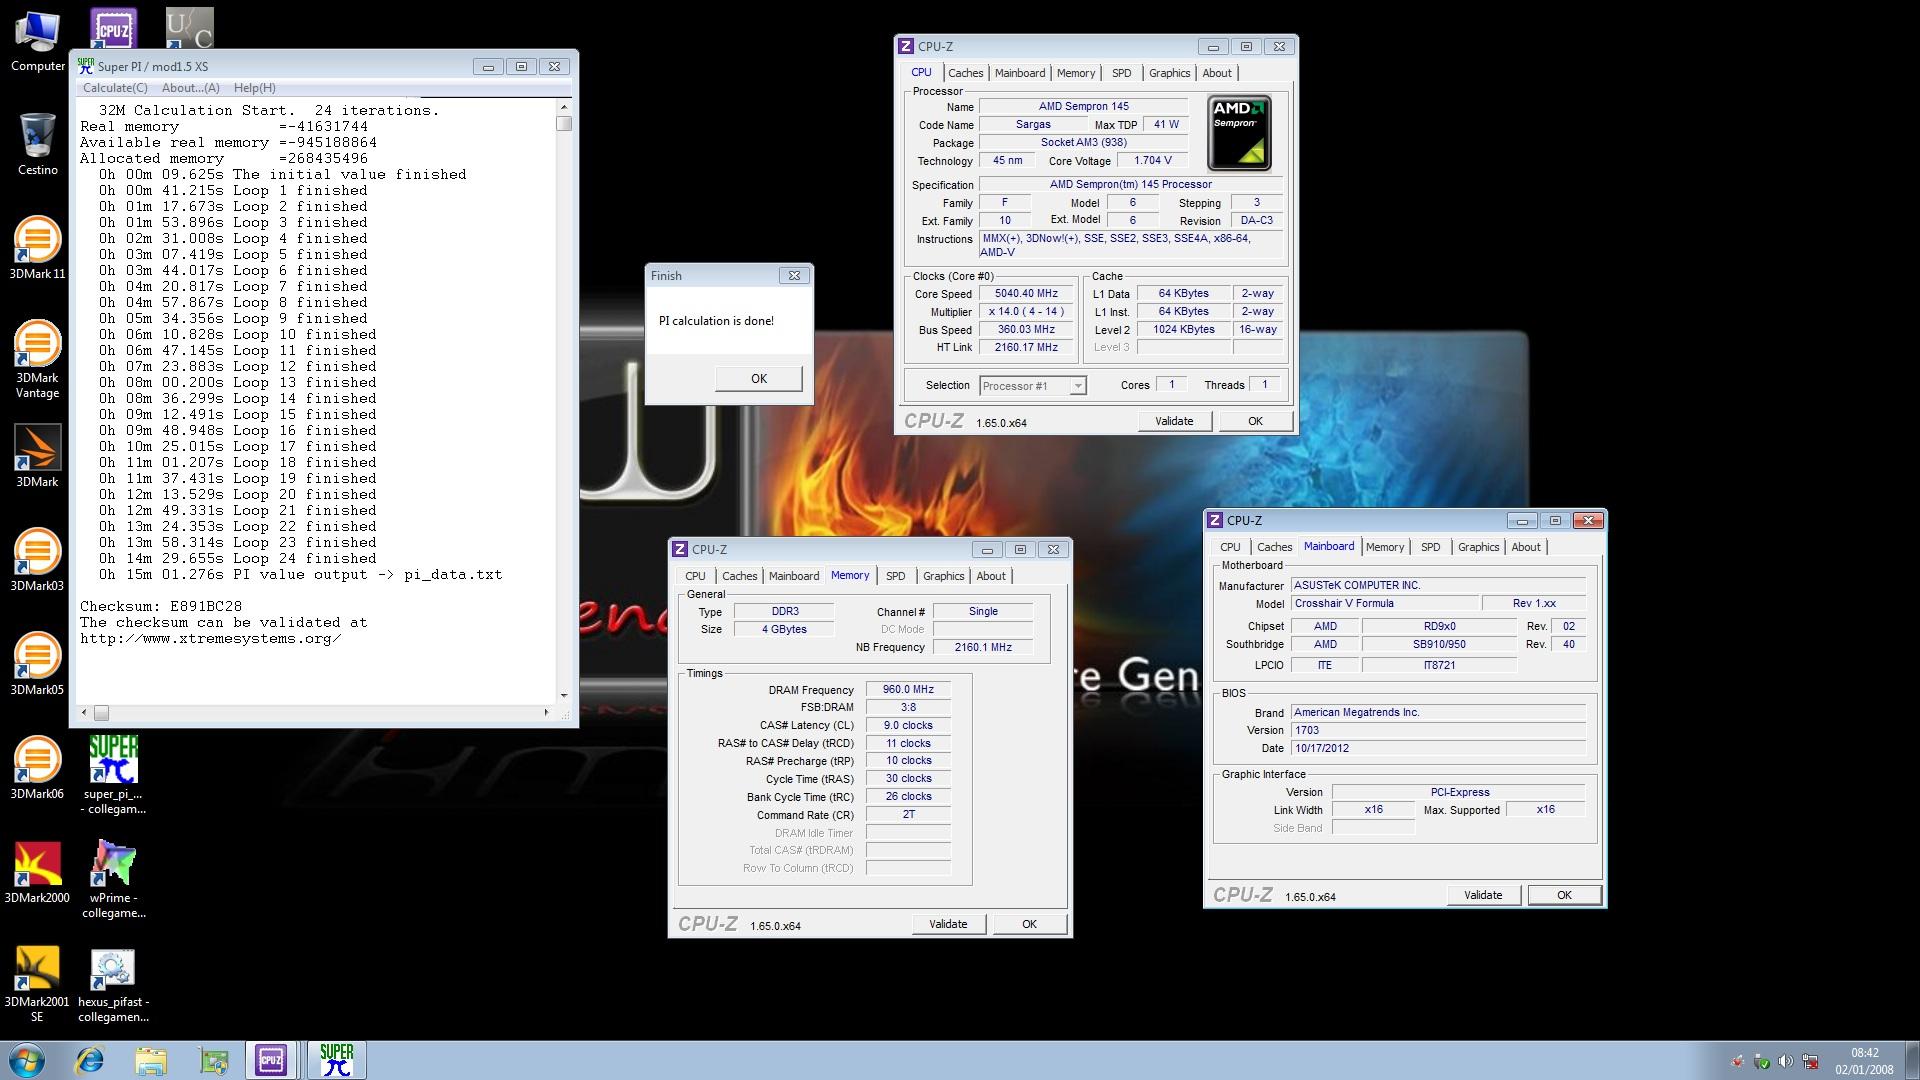
Task: Close the Finish dialog
Action: pyautogui.click(x=794, y=275)
